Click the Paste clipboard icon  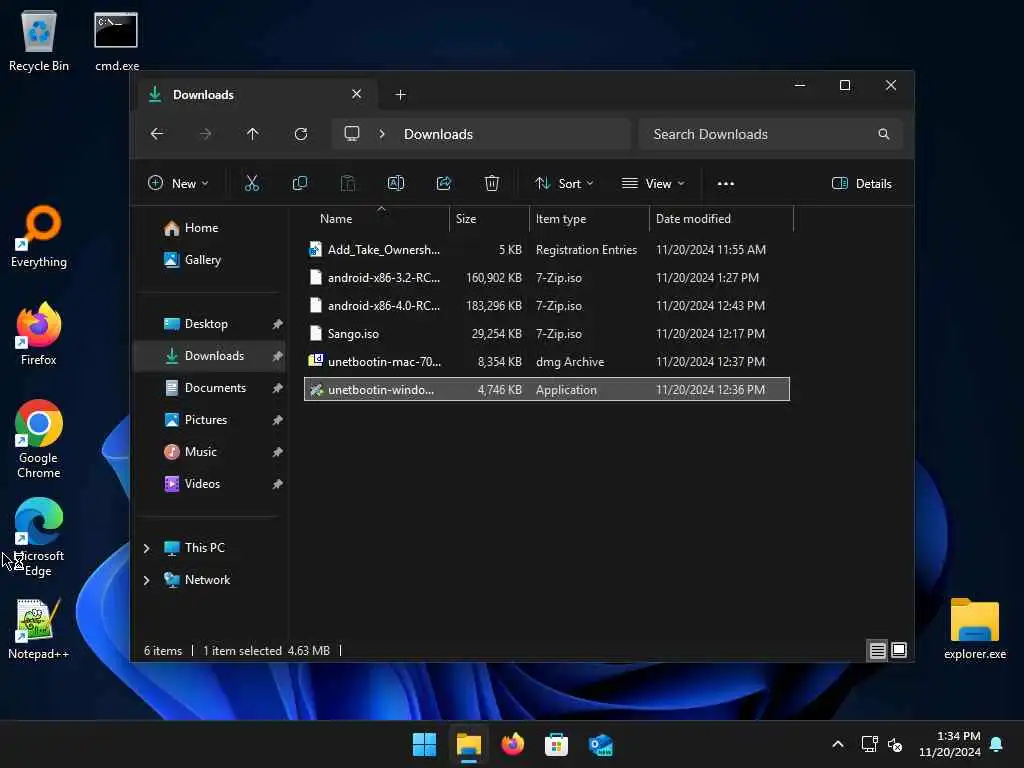tap(348, 184)
